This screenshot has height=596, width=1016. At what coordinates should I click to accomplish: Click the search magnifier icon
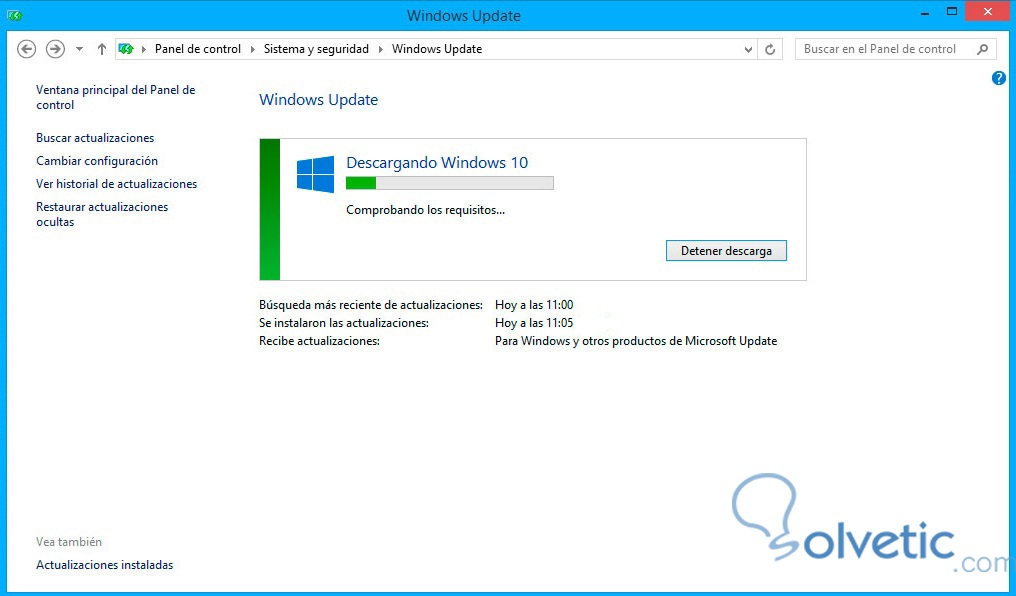point(982,49)
